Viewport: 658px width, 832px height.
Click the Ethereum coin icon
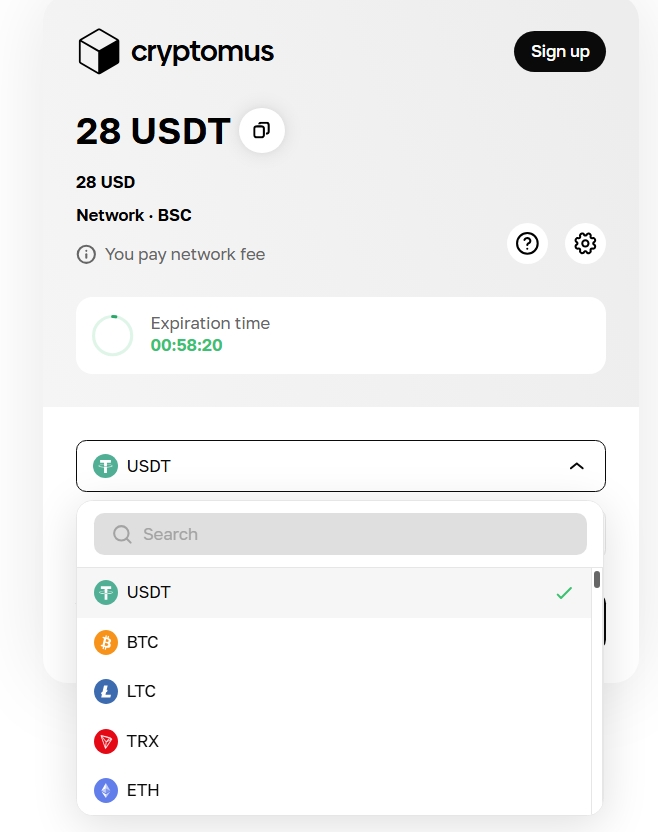[106, 790]
